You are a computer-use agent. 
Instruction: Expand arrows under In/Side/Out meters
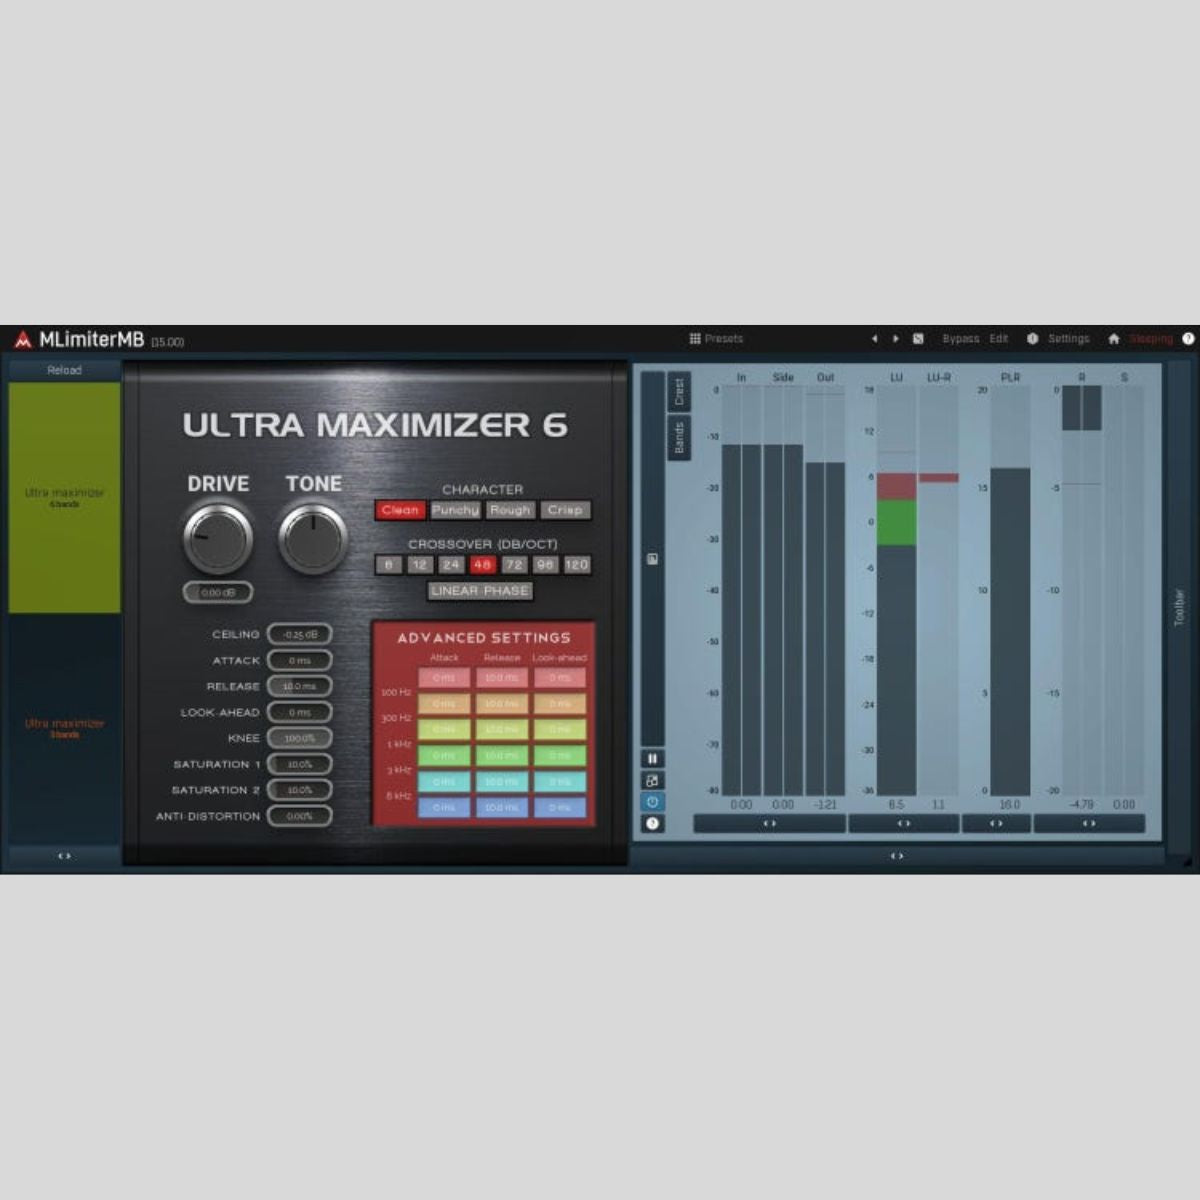point(769,824)
